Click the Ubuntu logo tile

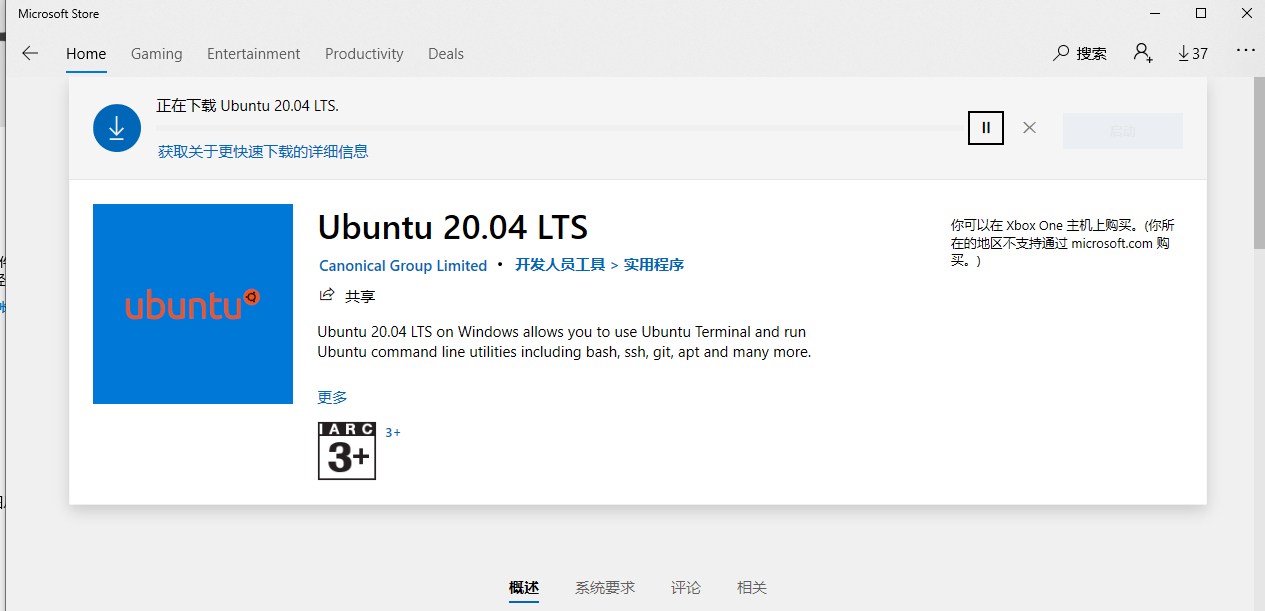[x=193, y=304]
